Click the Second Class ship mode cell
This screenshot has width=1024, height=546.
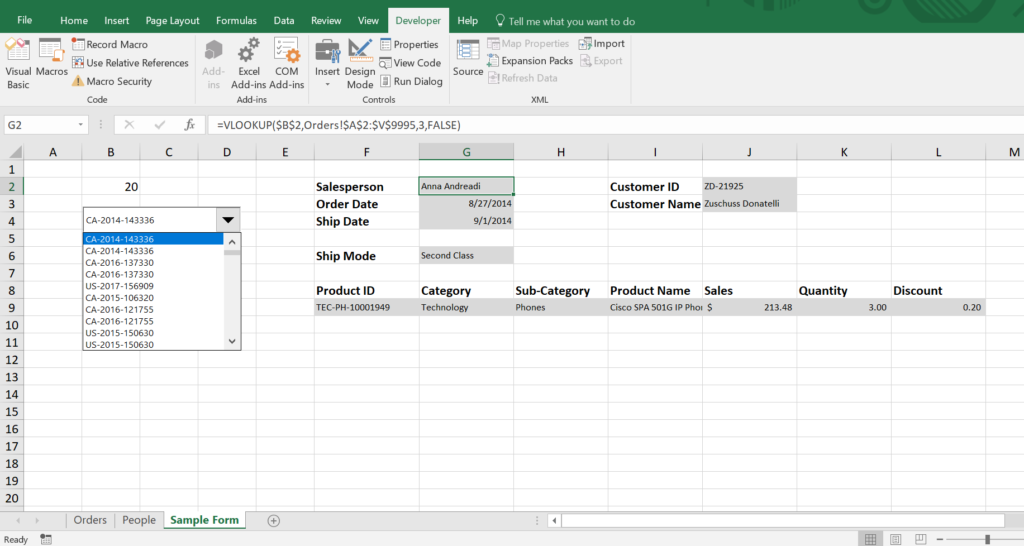point(466,255)
